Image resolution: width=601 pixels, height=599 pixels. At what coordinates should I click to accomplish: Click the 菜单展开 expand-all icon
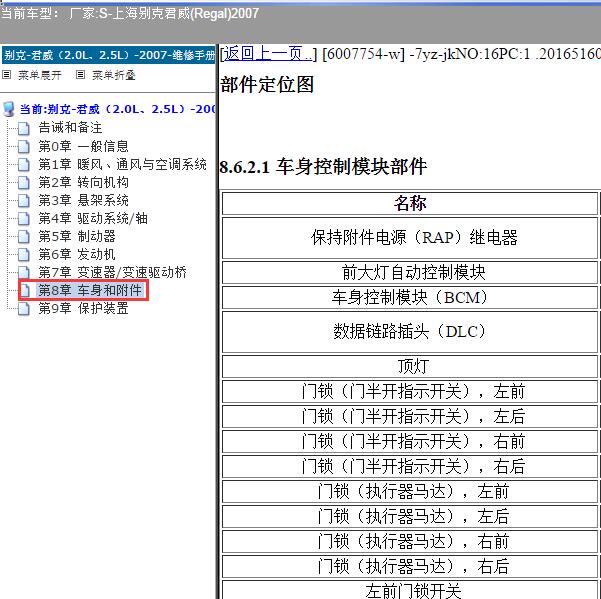click(x=7, y=75)
